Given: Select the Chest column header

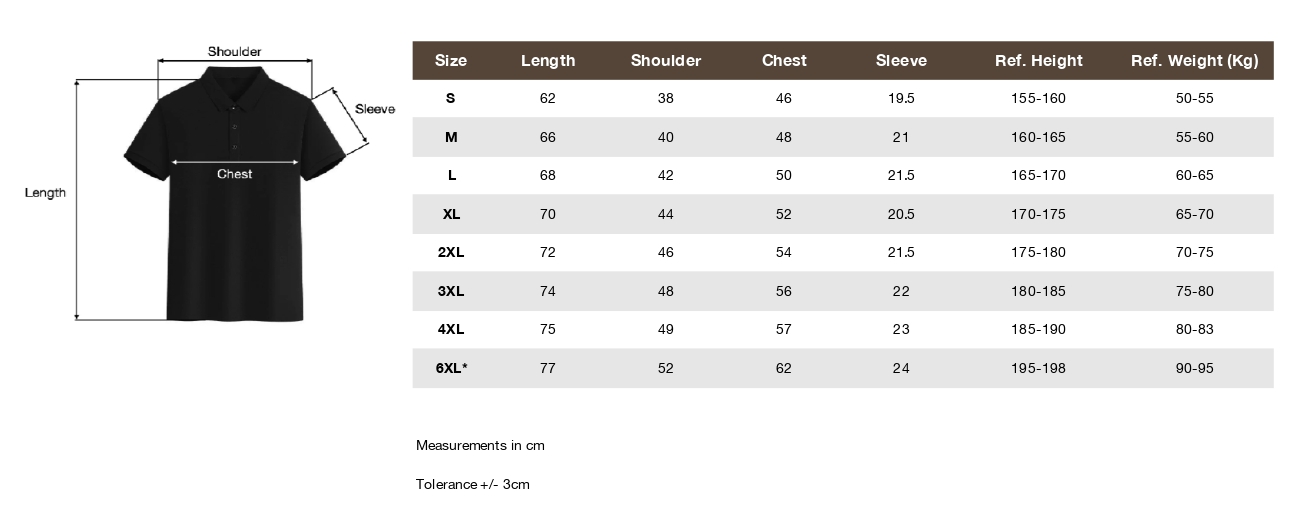Looking at the screenshot, I should [x=784, y=61].
